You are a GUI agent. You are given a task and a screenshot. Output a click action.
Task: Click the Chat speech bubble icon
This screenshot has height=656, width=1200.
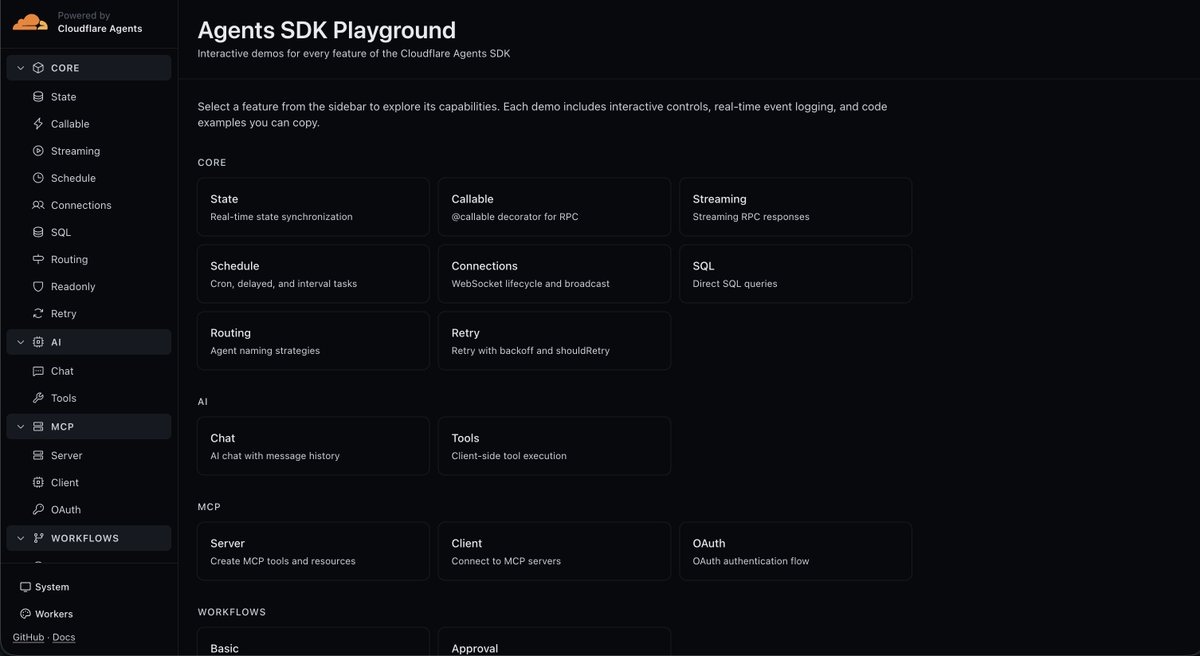38,371
